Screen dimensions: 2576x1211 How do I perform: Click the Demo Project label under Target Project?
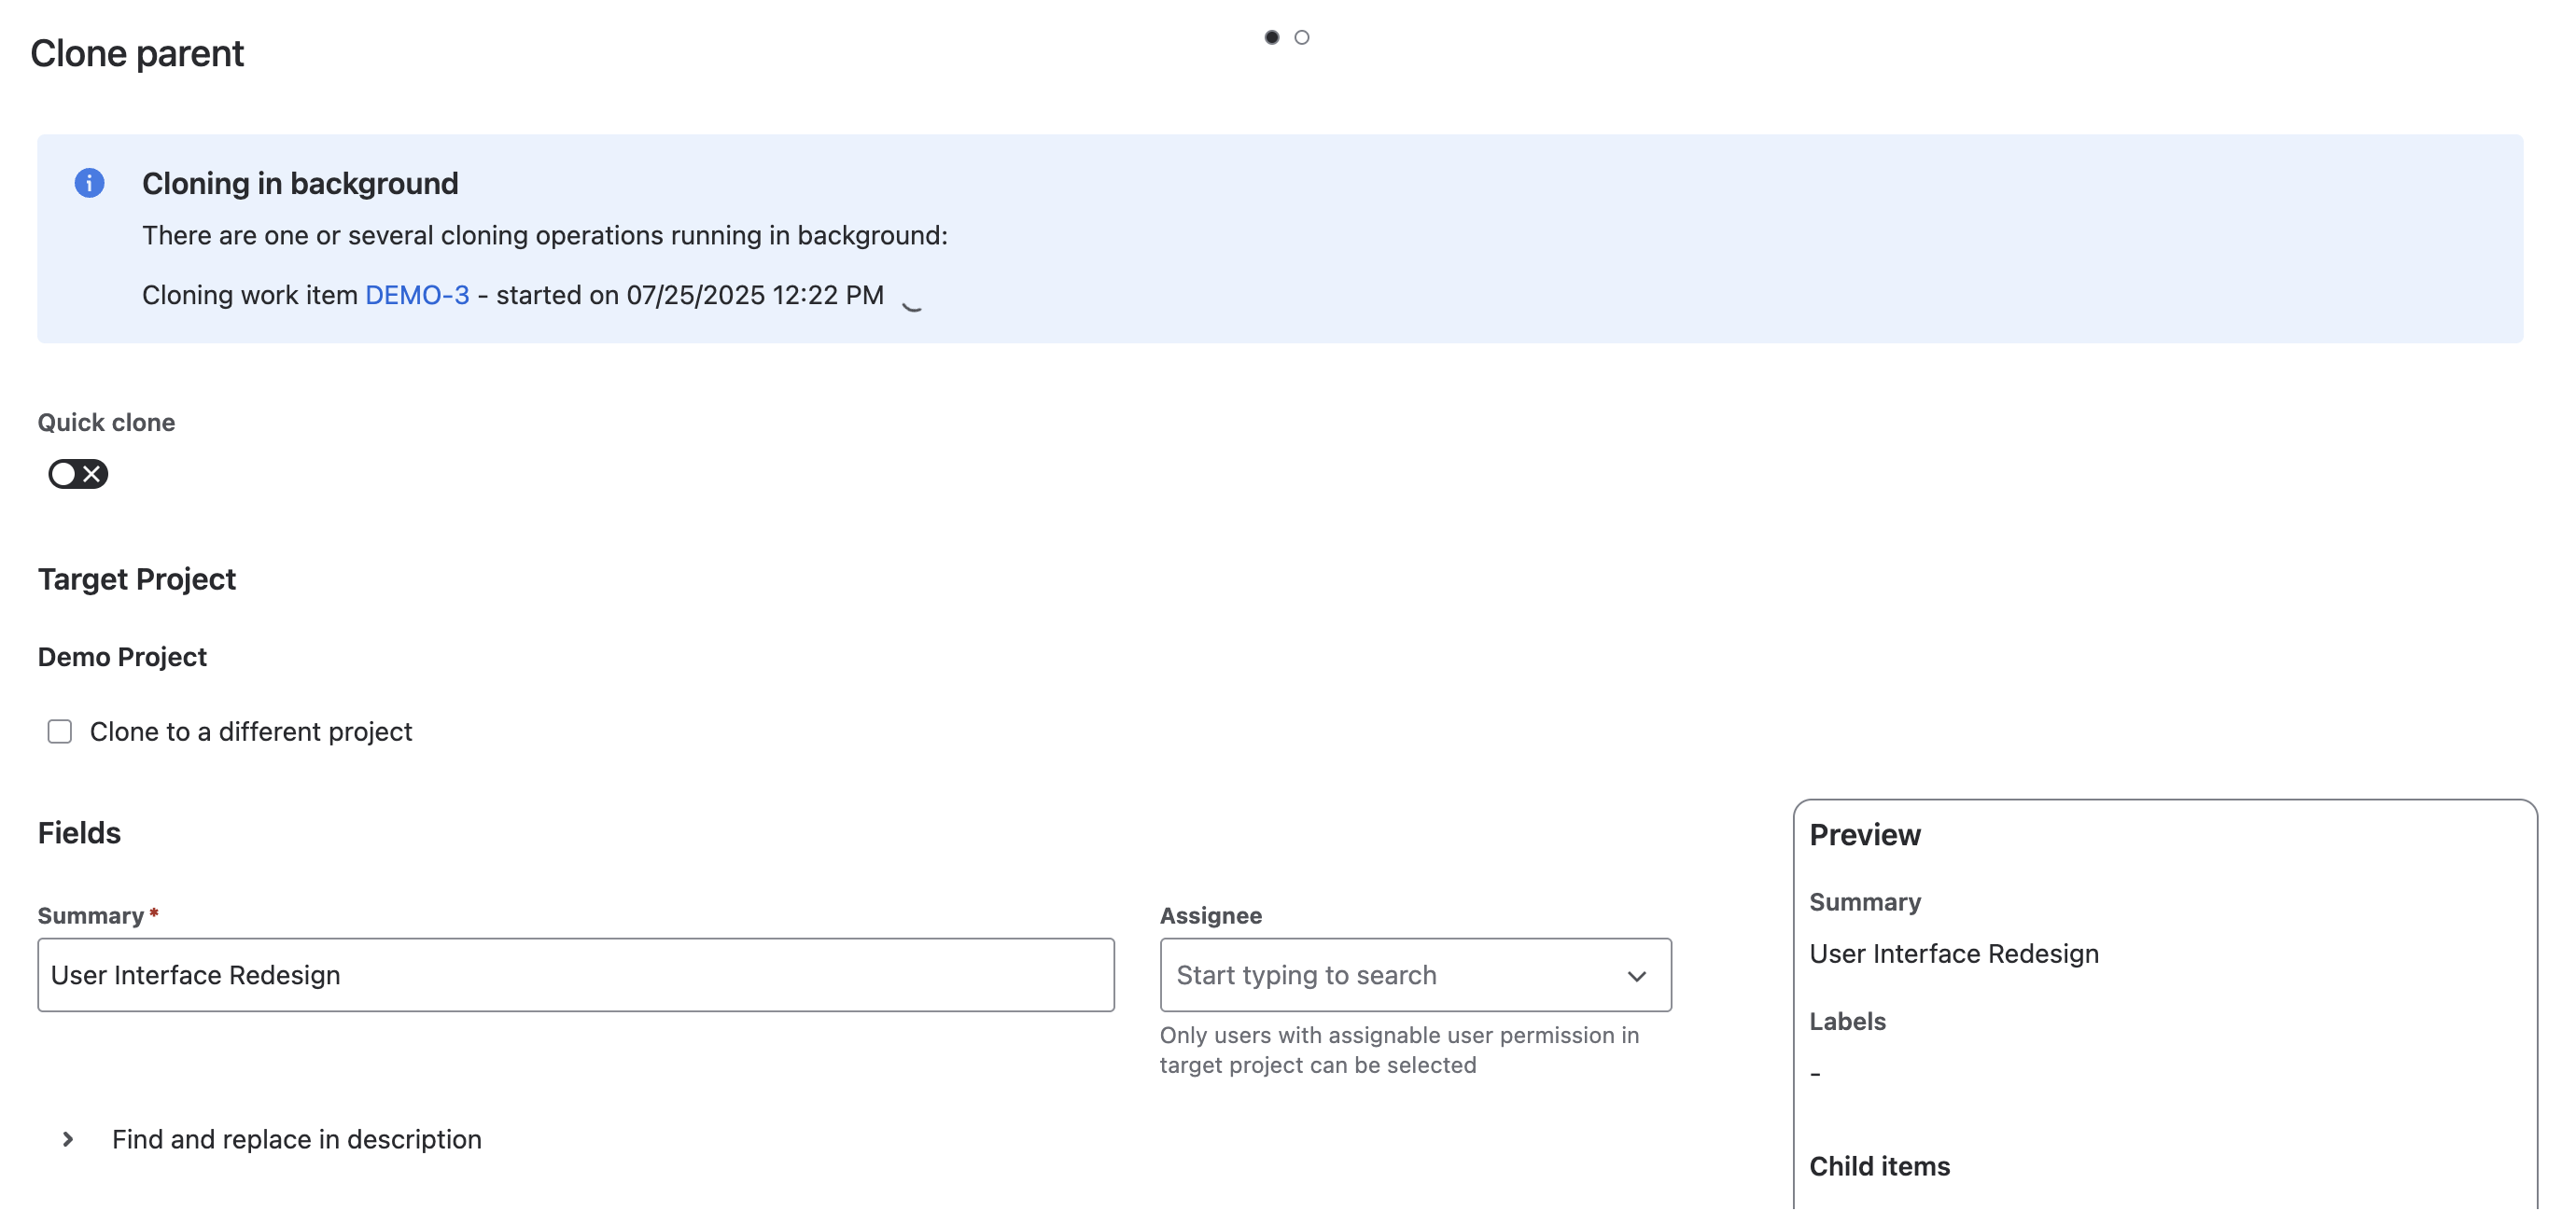tap(122, 656)
